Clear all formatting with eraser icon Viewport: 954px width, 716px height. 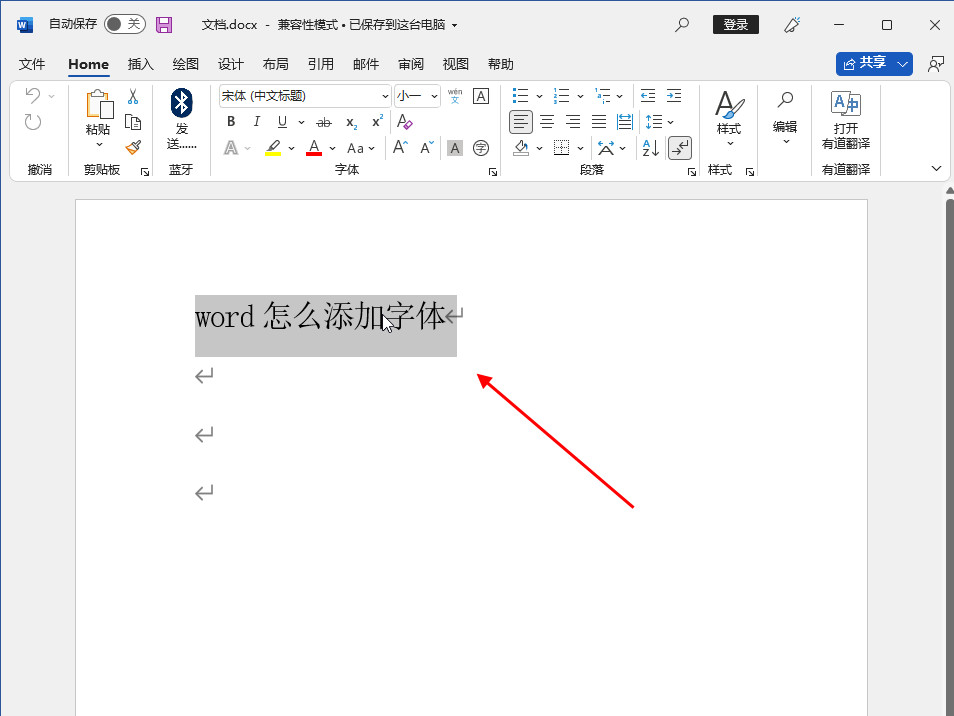point(404,122)
